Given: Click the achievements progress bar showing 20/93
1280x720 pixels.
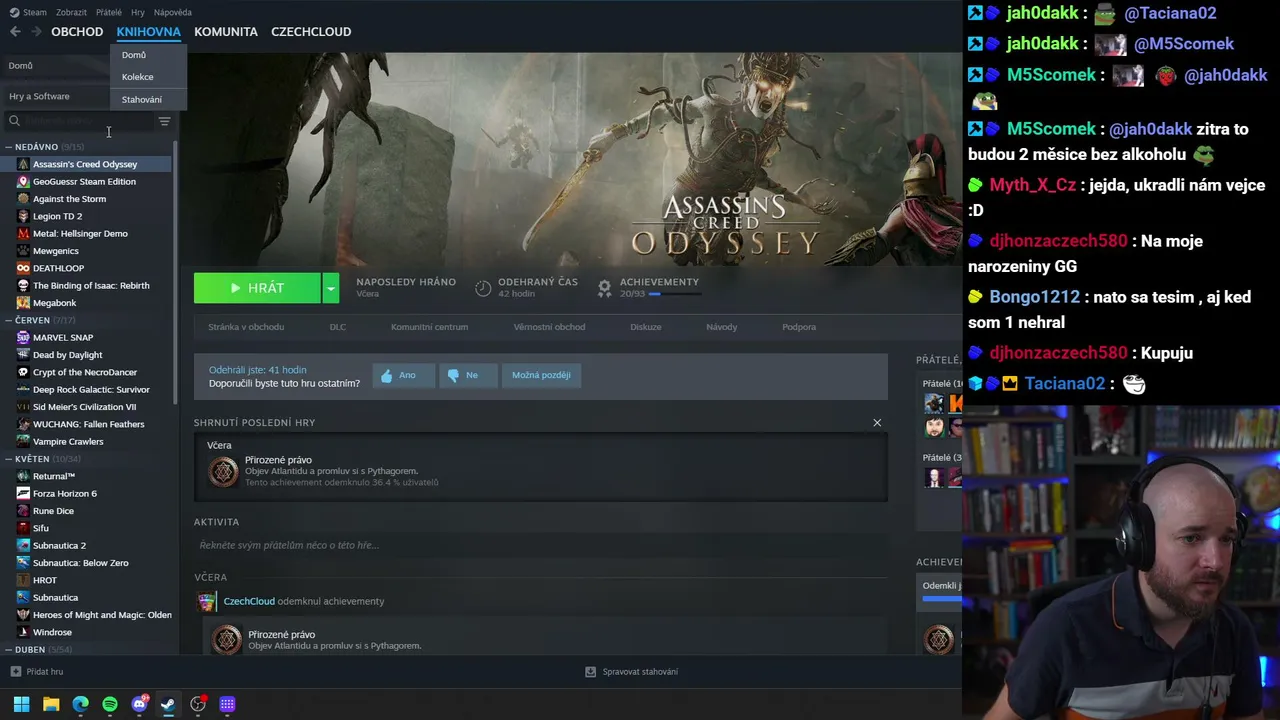Looking at the screenshot, I should pos(673,294).
